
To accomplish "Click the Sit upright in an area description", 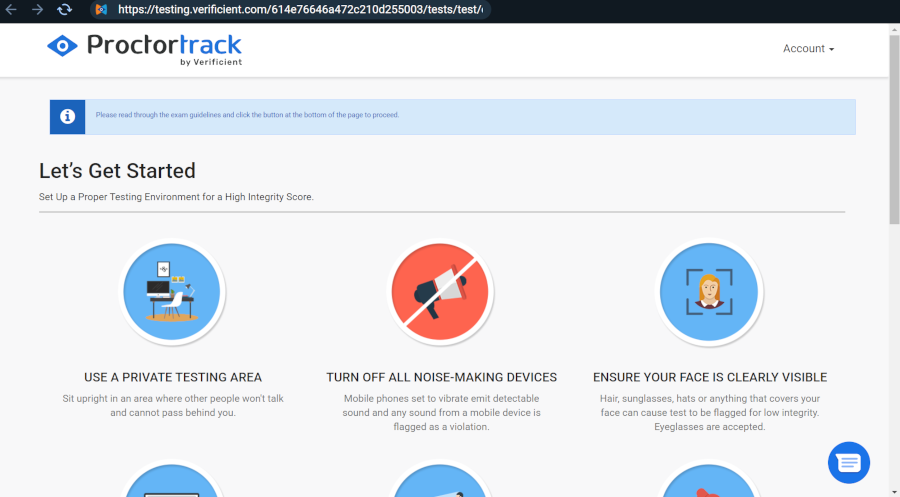I will pos(173,405).
